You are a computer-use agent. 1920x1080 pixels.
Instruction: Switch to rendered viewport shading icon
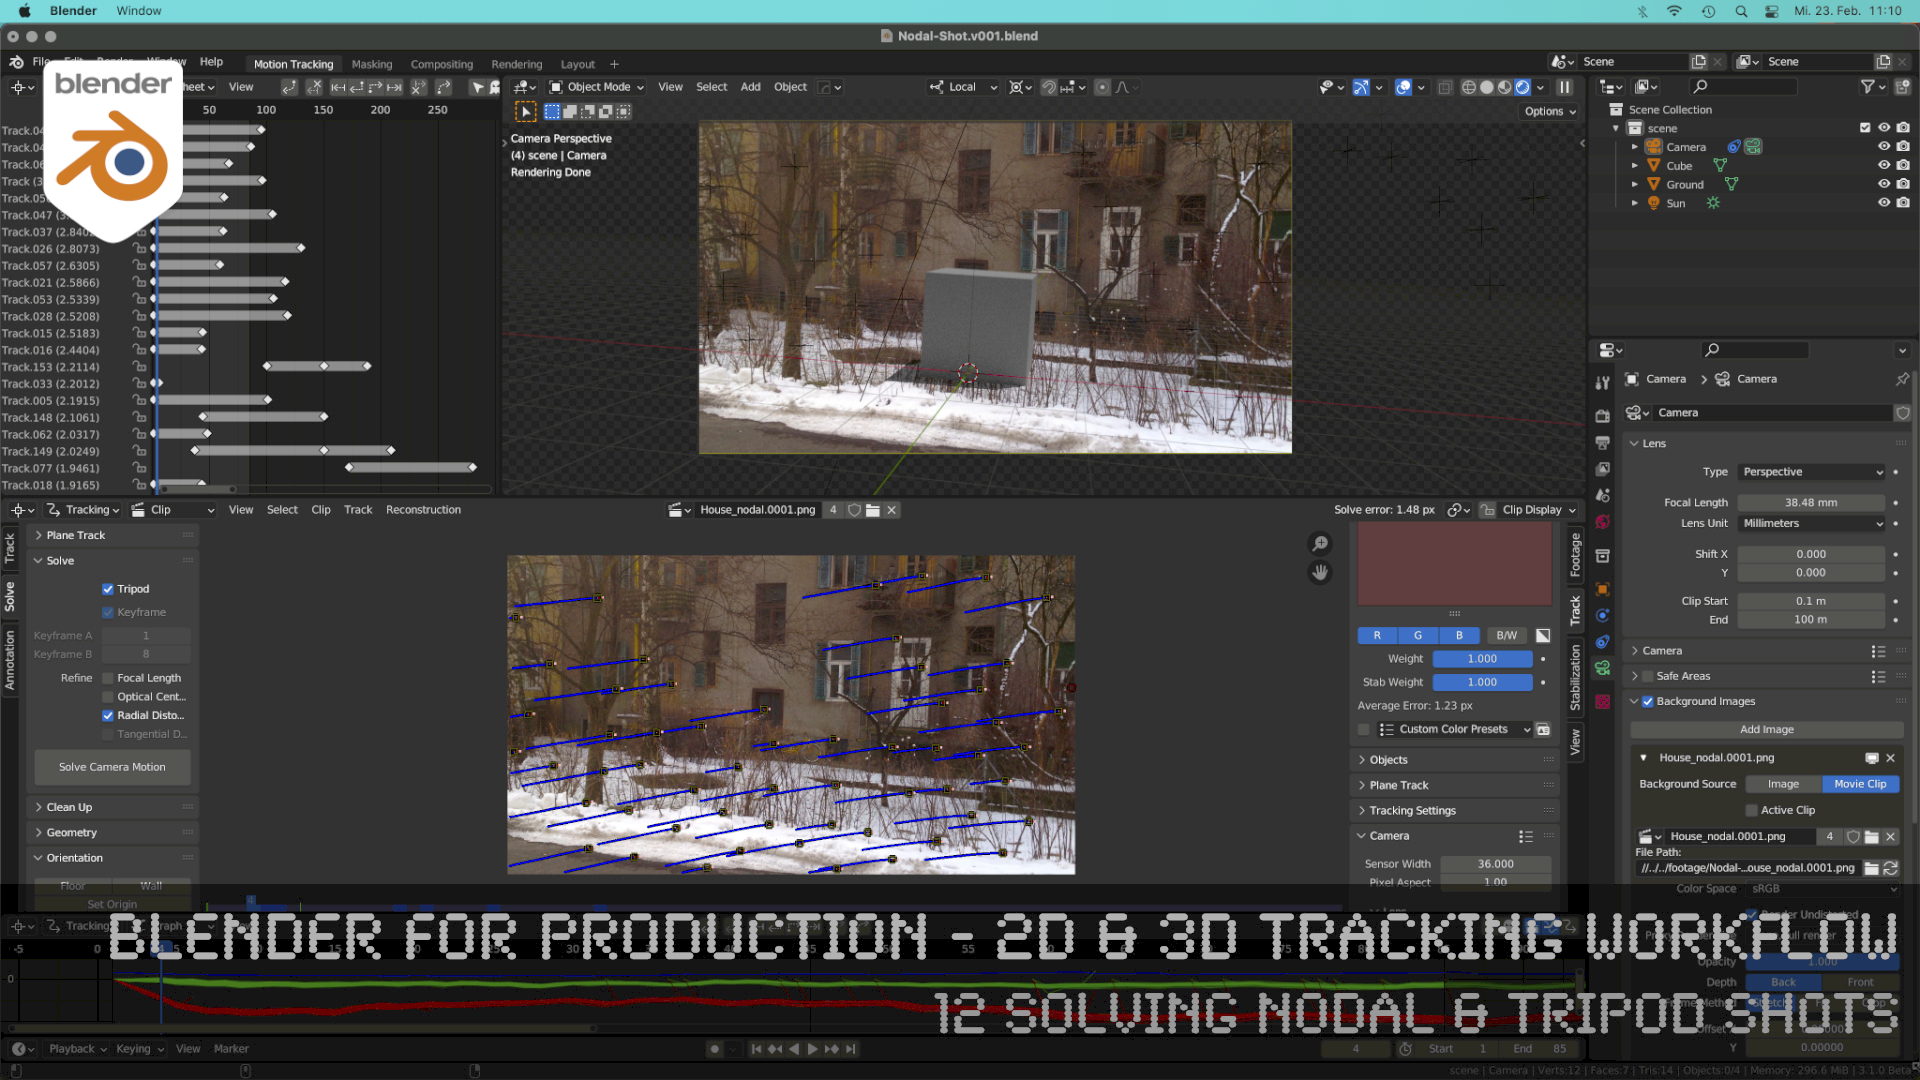click(x=1521, y=87)
